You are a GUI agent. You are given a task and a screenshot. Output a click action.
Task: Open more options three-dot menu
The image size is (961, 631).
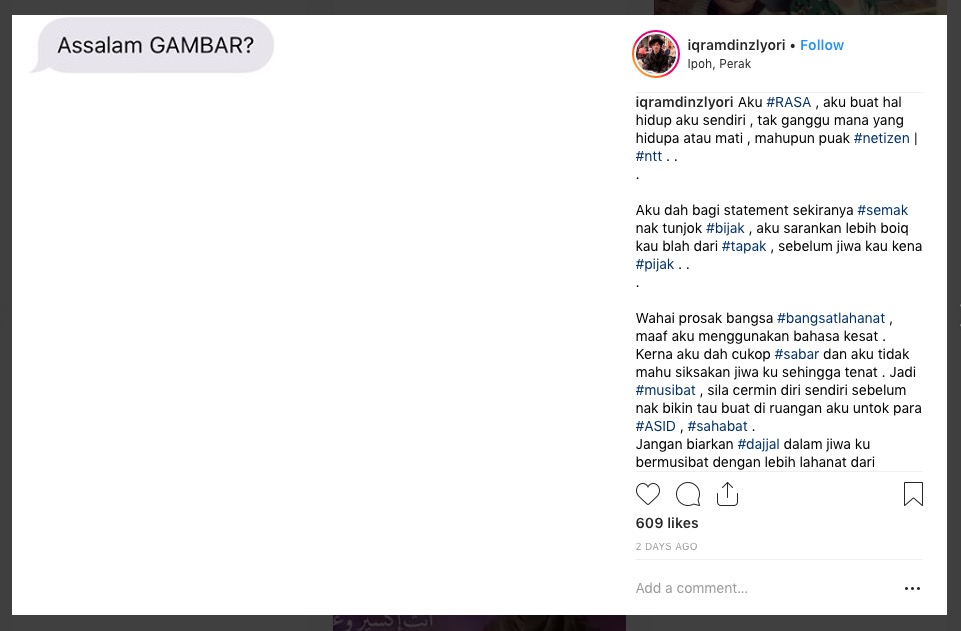tap(912, 588)
